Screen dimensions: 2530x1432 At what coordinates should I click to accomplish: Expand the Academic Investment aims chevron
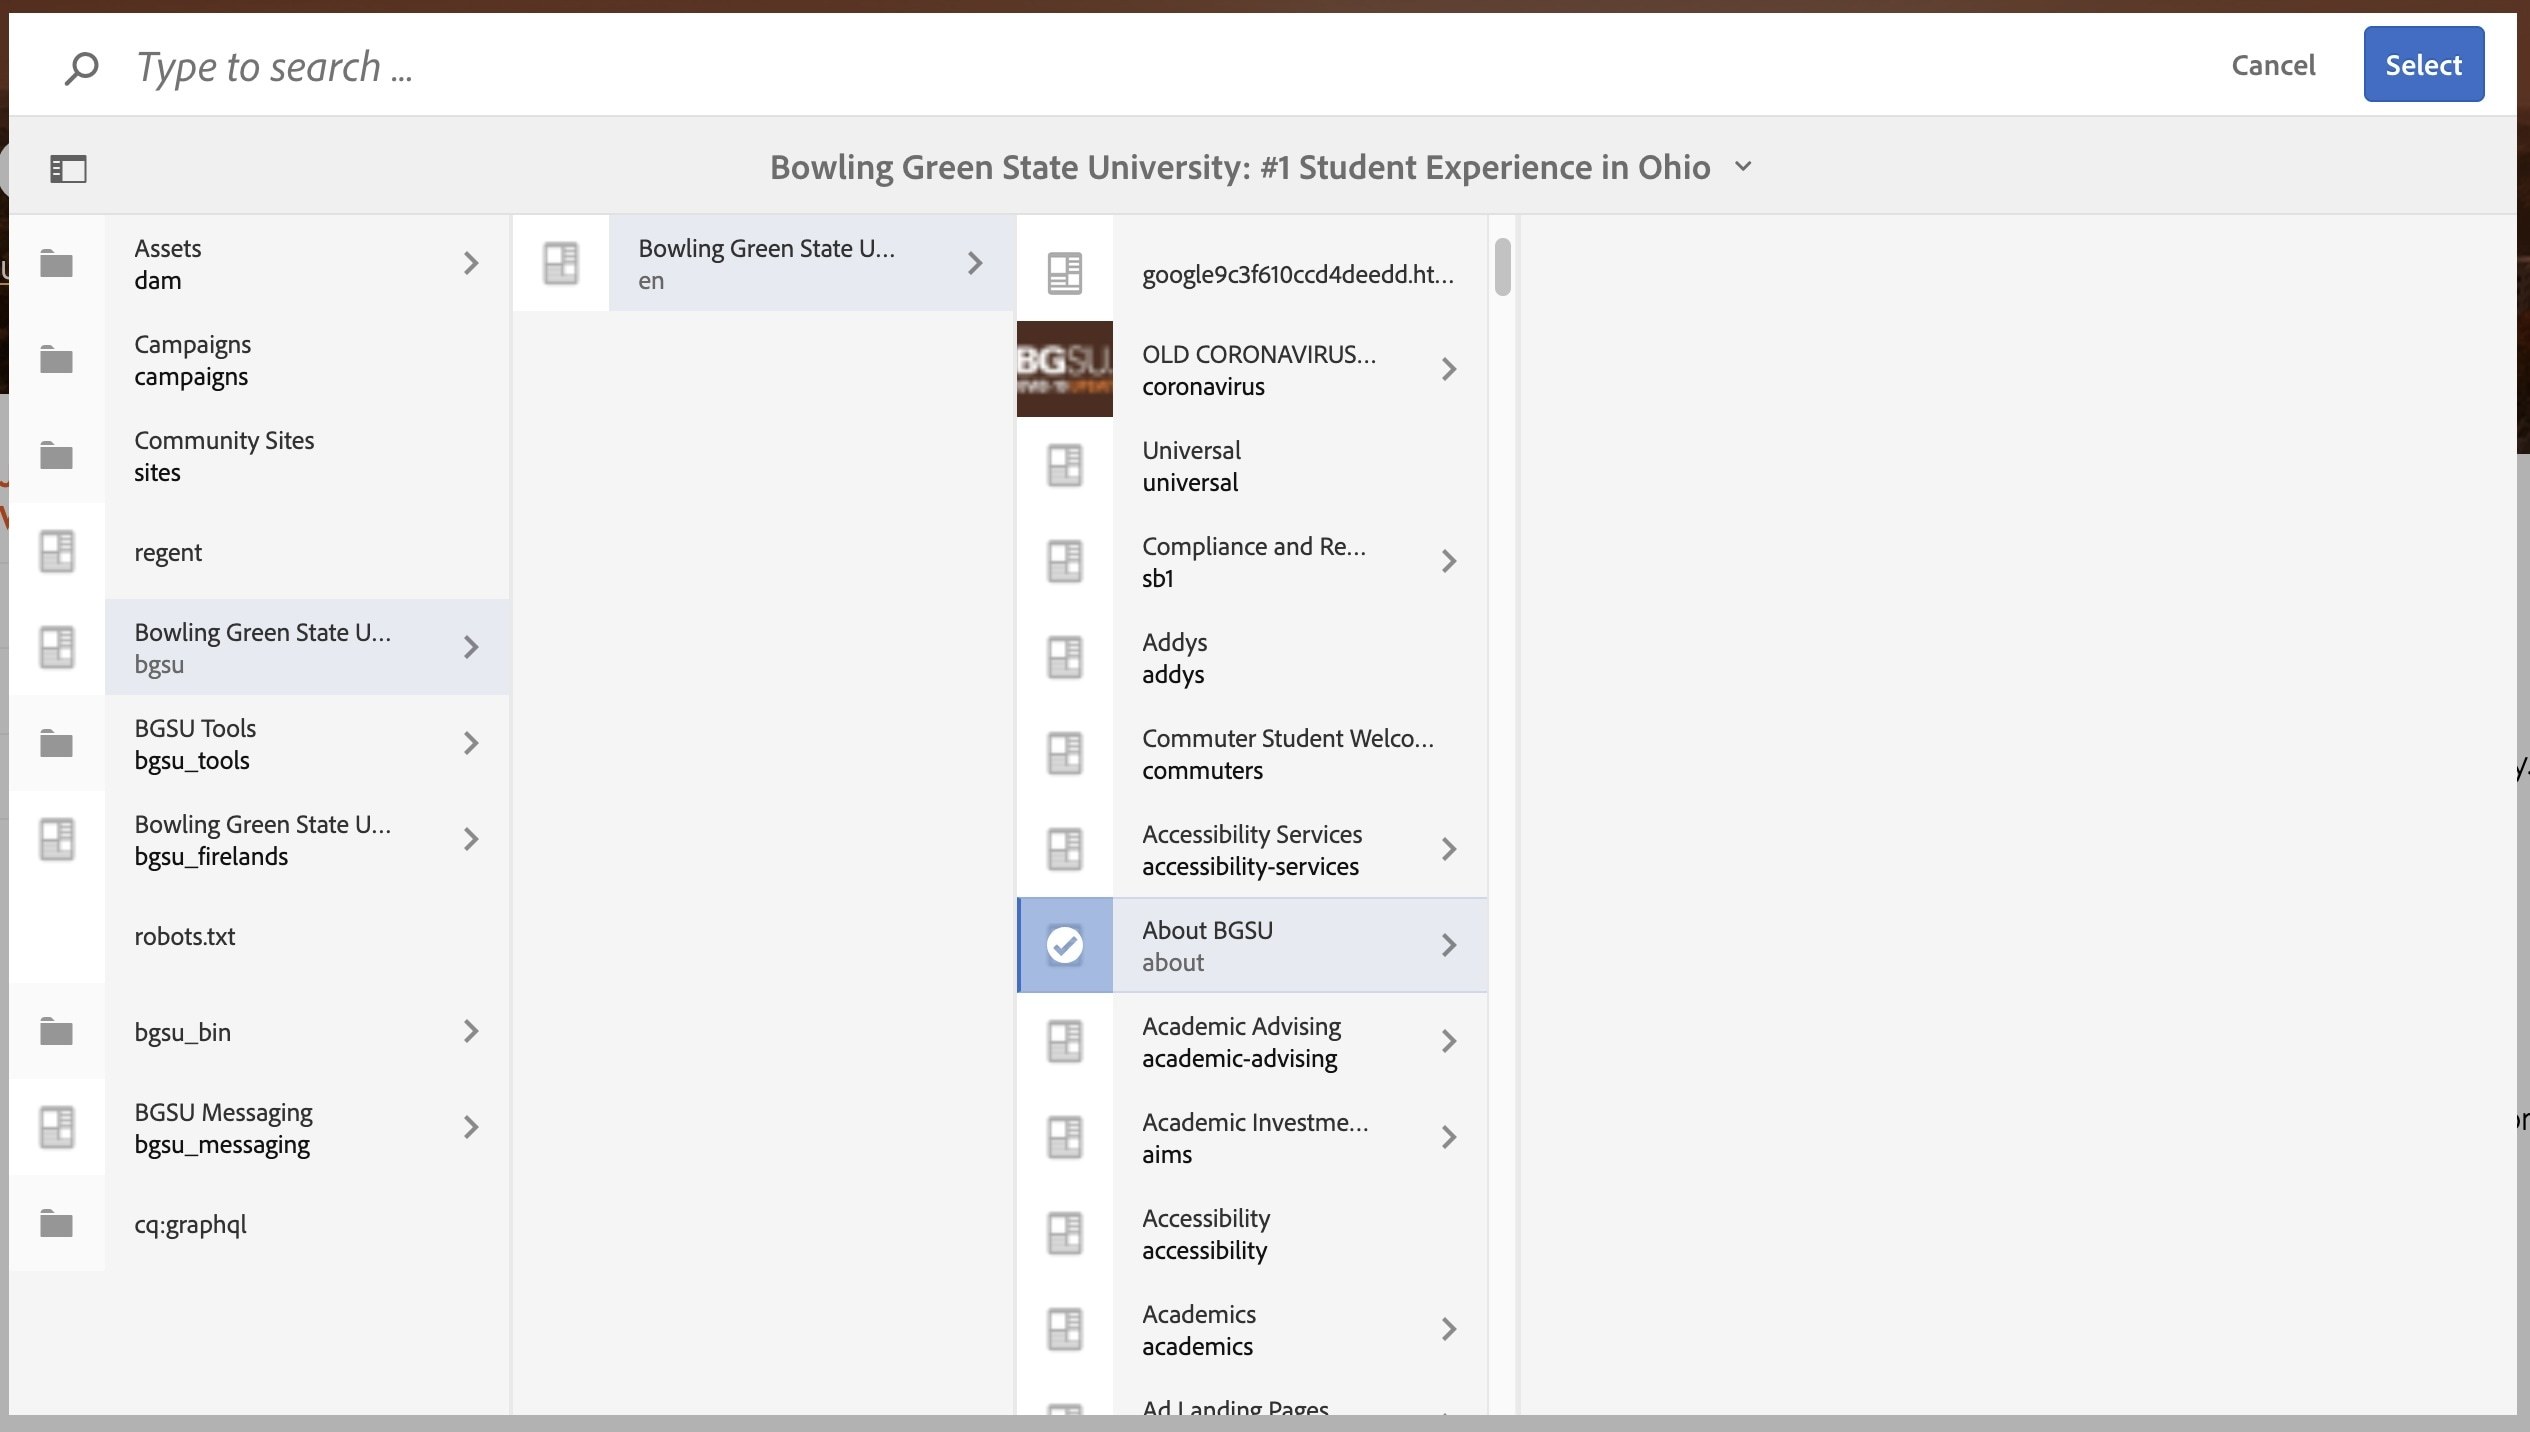pyautogui.click(x=1449, y=1137)
